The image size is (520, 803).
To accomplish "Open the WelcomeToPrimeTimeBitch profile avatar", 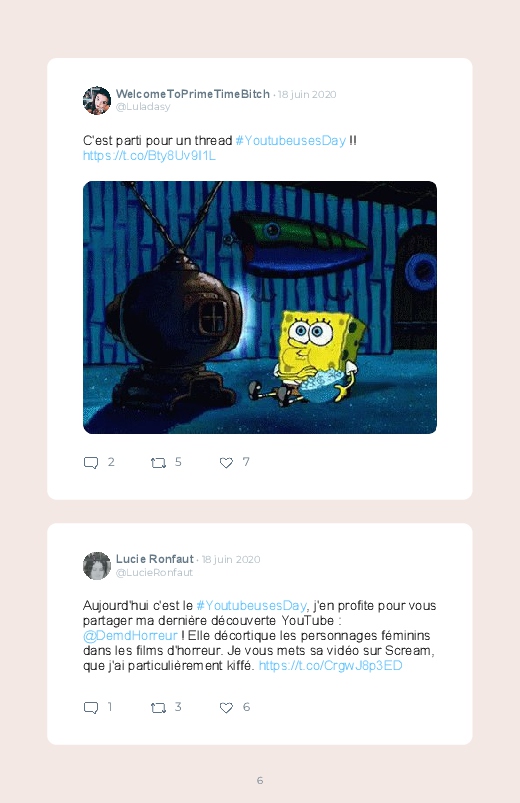I will click(97, 100).
